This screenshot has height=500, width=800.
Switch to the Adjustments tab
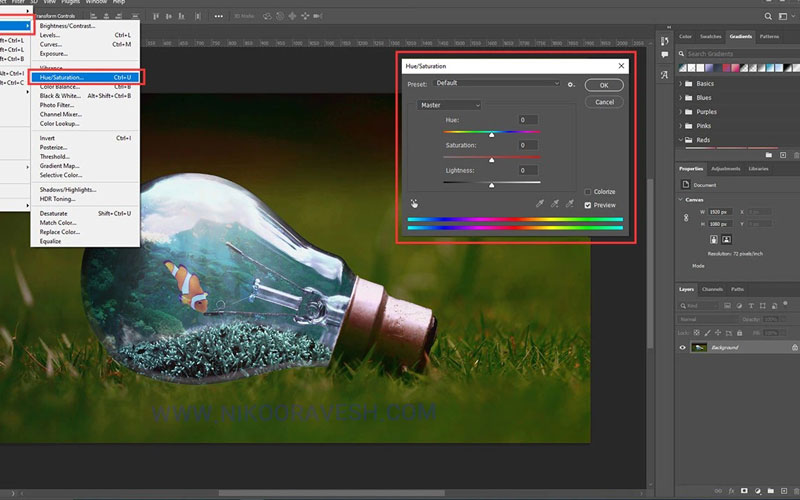[x=726, y=169]
